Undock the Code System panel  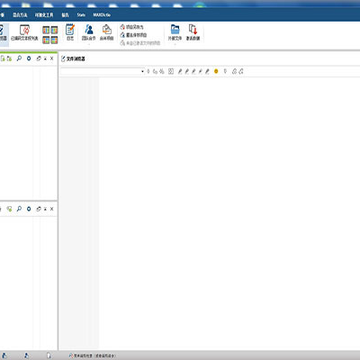coord(38,209)
